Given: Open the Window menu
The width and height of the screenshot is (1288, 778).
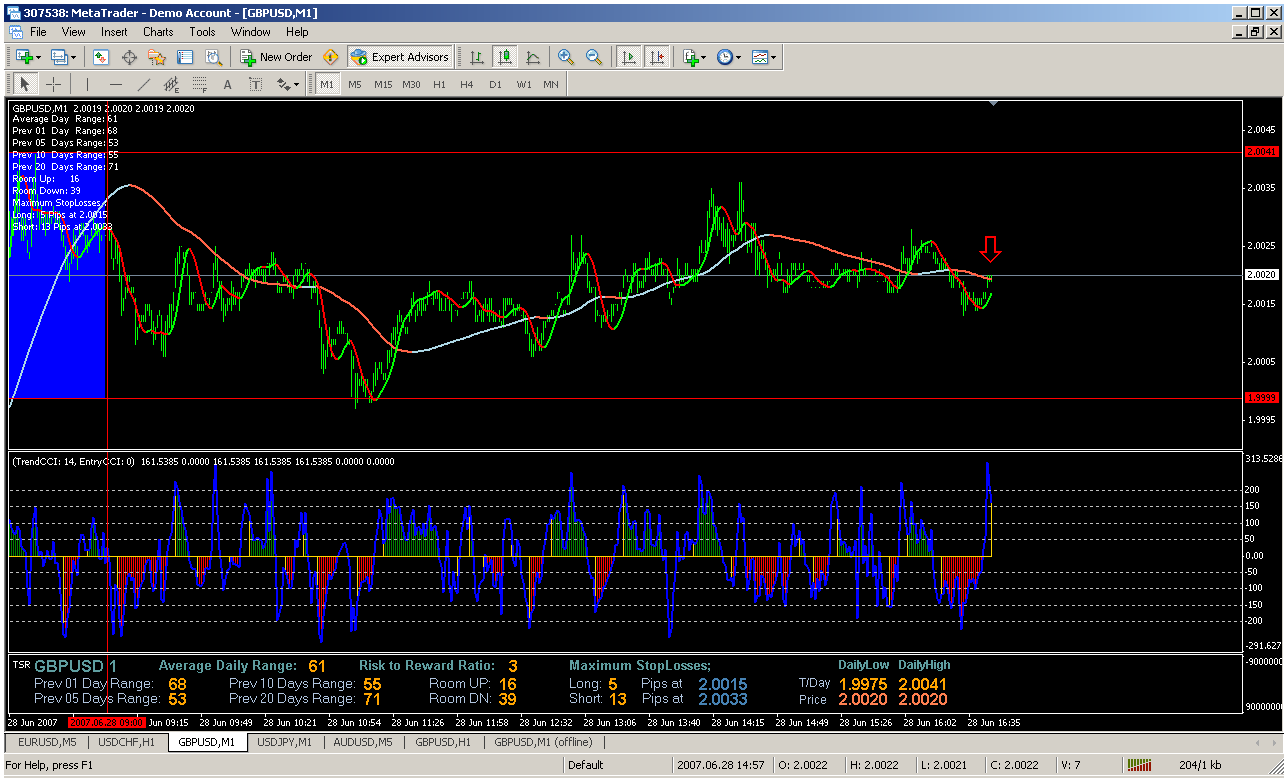Looking at the screenshot, I should pos(250,32).
